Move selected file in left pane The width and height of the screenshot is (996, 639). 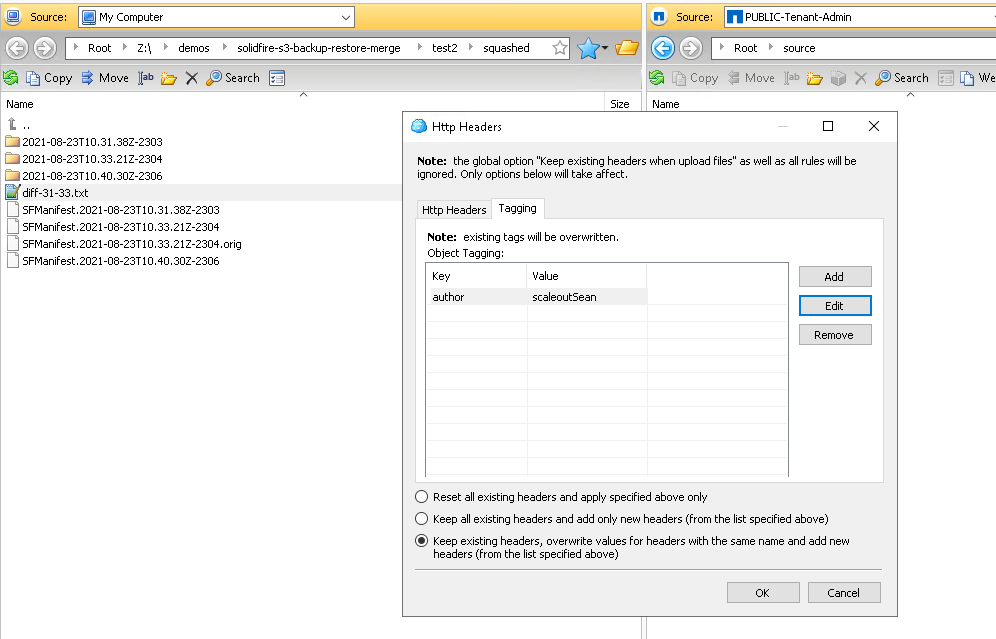click(x=105, y=77)
